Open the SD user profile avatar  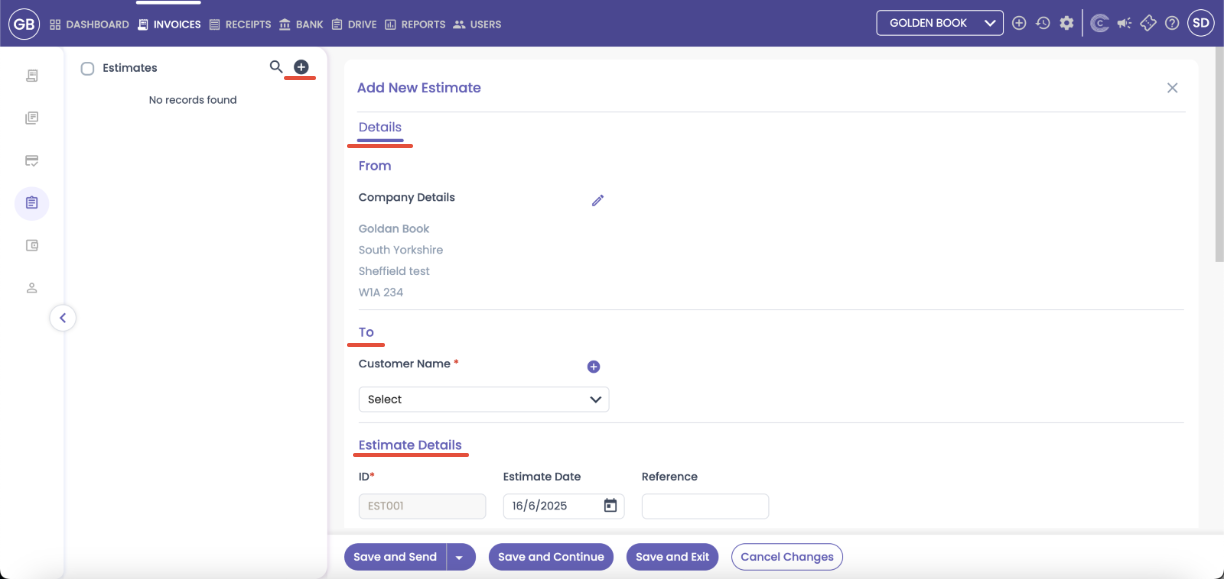(1200, 23)
